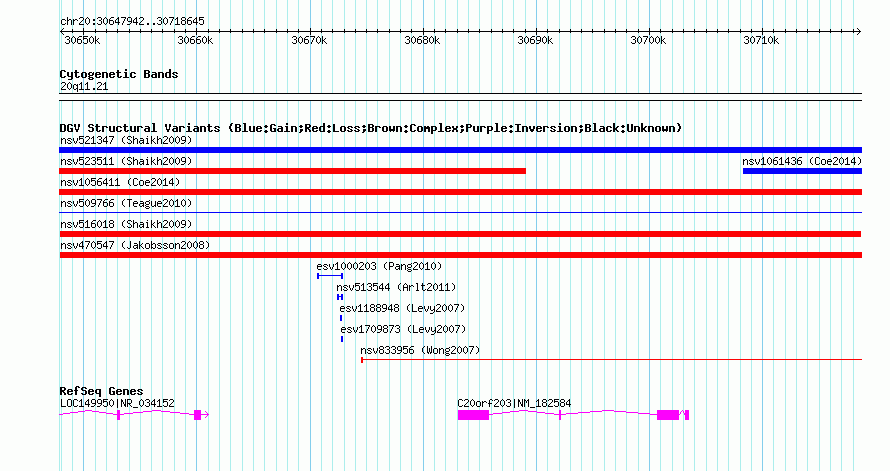
Task: Click the ruler's right arrowhead
Action: [x=859, y=32]
